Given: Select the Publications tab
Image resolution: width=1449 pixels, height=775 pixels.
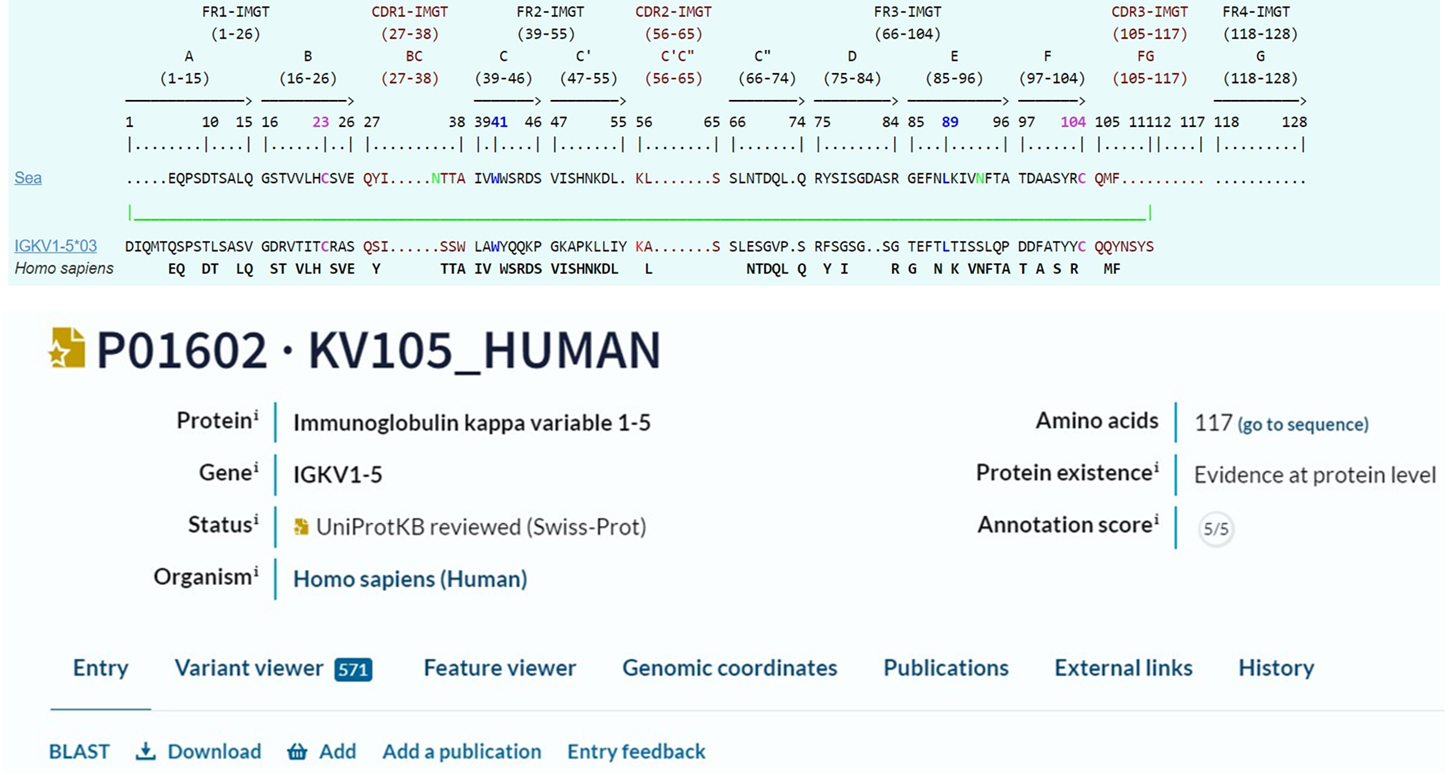Looking at the screenshot, I should 946,668.
